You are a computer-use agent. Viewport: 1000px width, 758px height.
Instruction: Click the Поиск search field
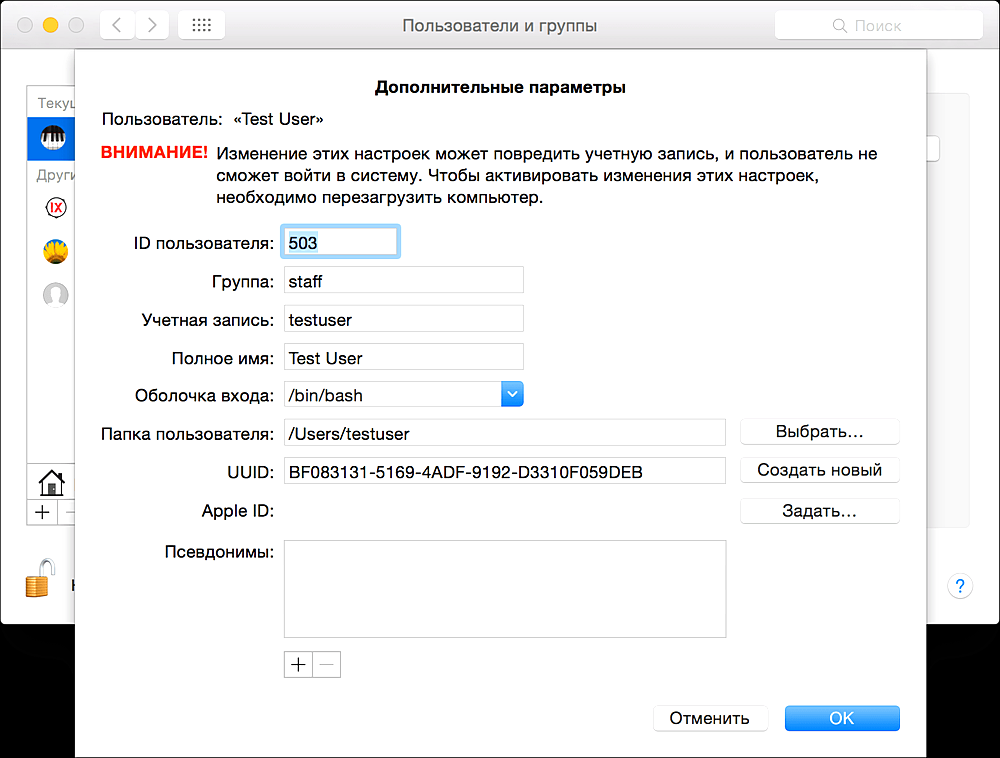[877, 26]
